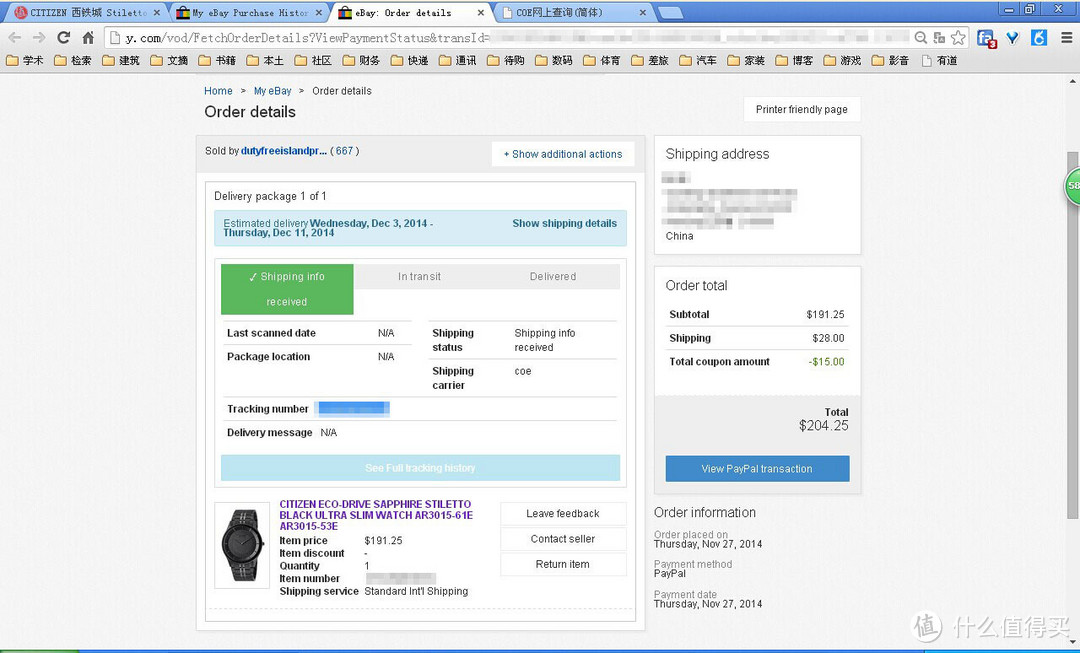Click the translate icon in address bar
The height and width of the screenshot is (653, 1080).
tap(939, 38)
